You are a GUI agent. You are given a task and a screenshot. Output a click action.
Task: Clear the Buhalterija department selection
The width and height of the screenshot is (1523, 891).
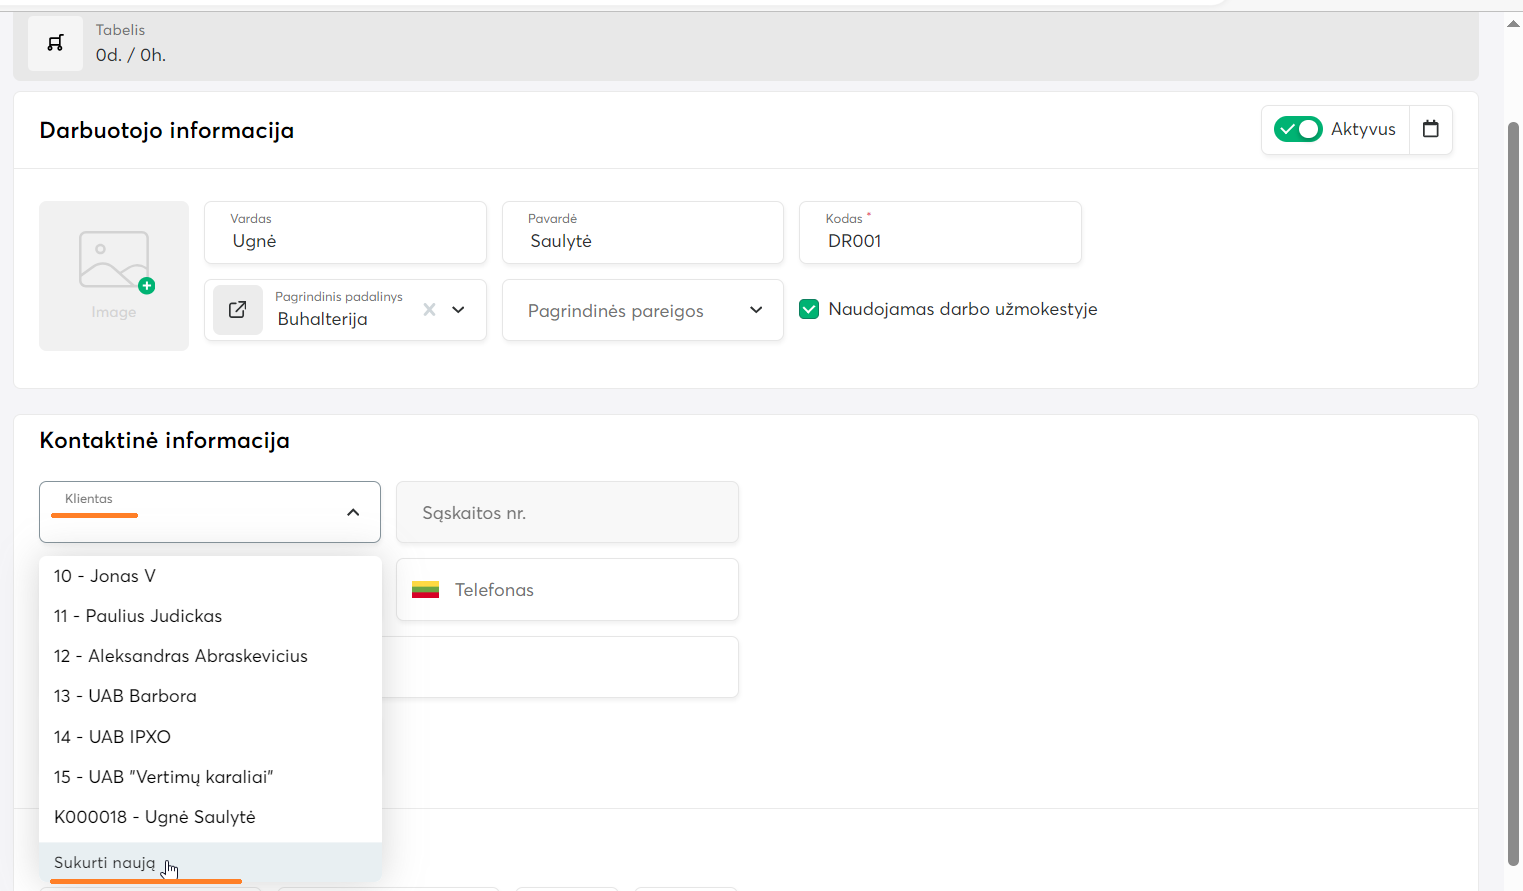tap(429, 310)
